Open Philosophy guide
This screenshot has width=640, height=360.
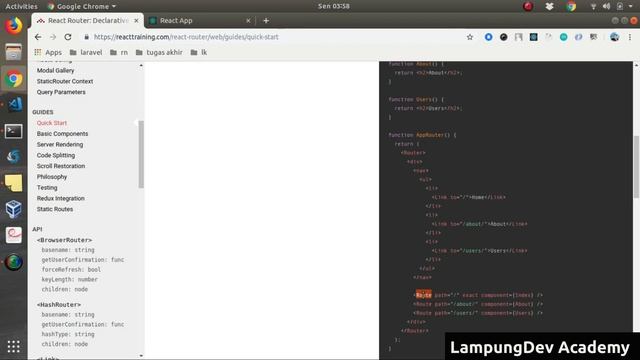tap(52, 177)
